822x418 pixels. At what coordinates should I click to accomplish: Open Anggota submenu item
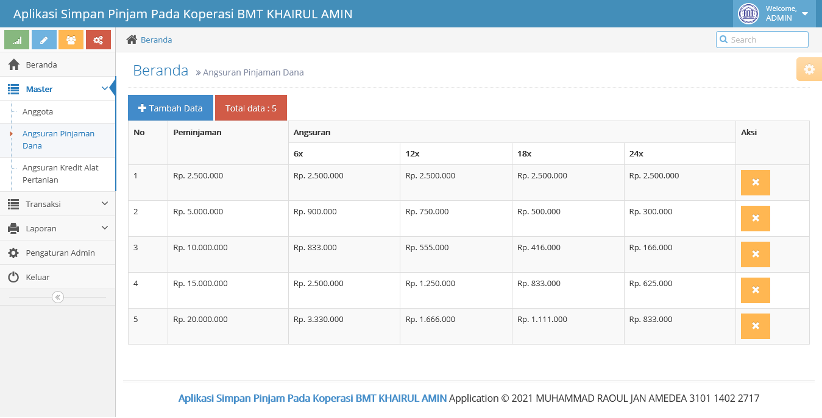click(38, 112)
